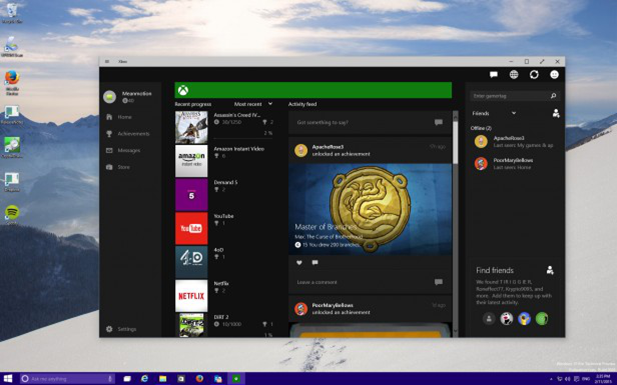Click send icon beside 'Leave a comment'
This screenshot has width=617, height=385.
pos(438,282)
